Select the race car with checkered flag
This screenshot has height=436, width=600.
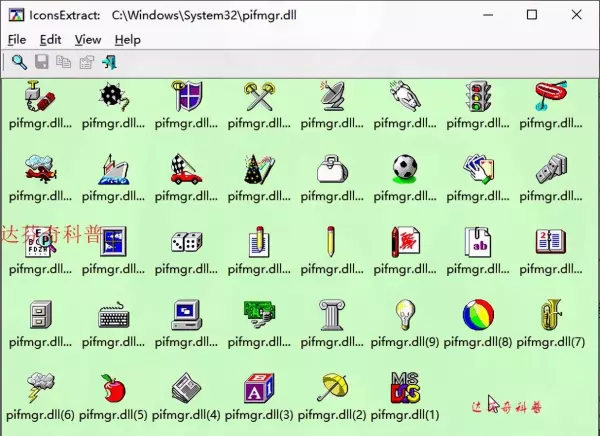click(186, 169)
